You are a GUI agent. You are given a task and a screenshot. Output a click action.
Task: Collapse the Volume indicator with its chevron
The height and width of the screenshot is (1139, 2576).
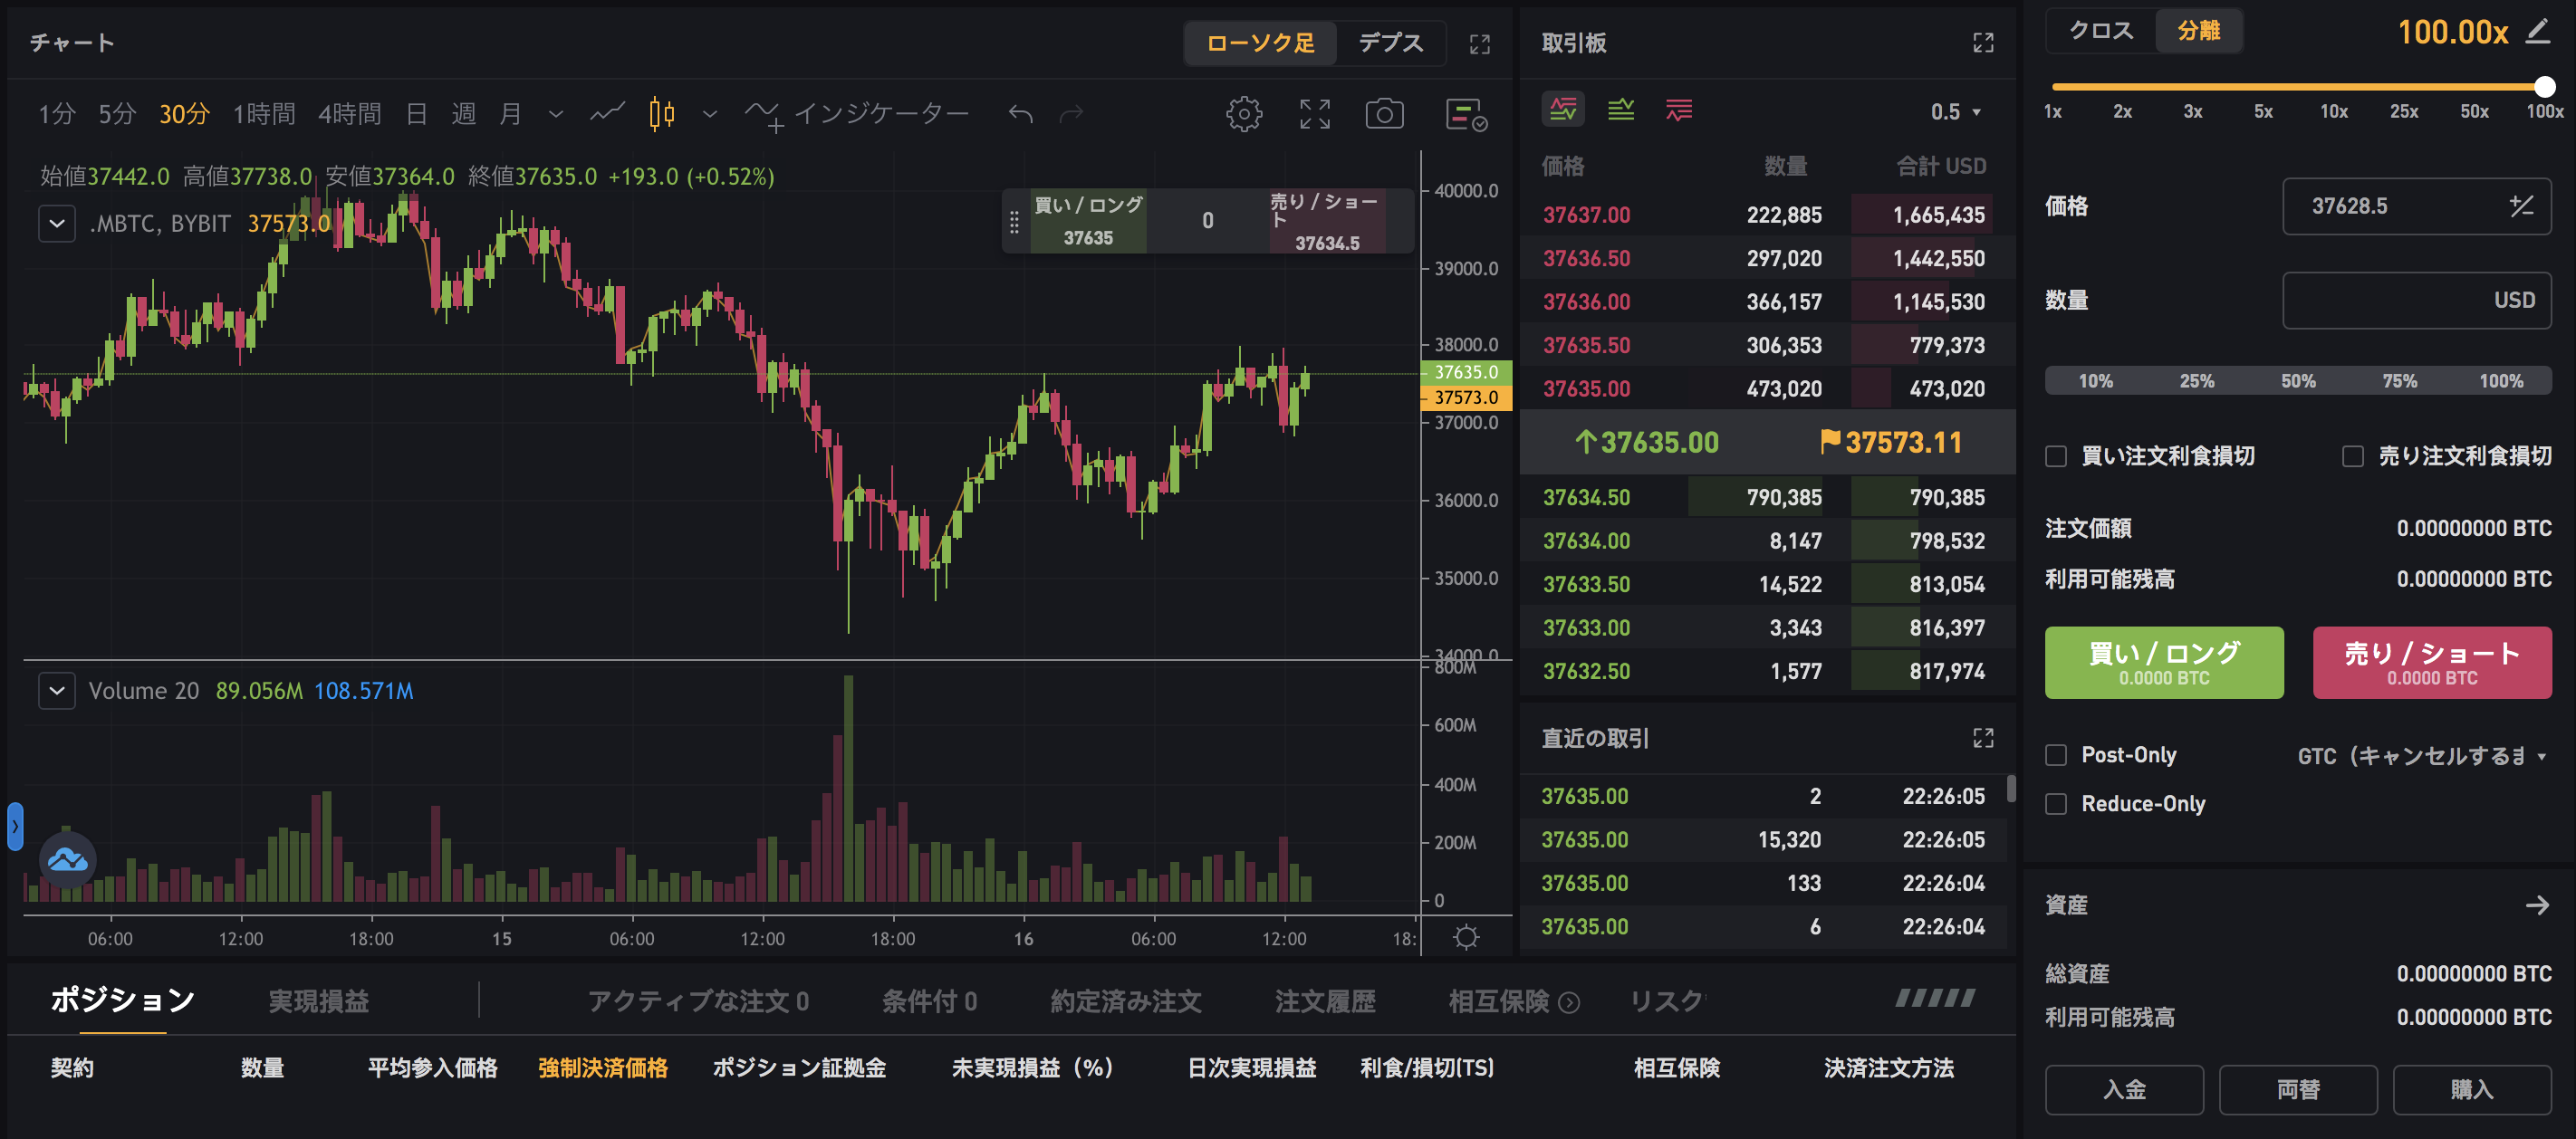pyautogui.click(x=57, y=690)
